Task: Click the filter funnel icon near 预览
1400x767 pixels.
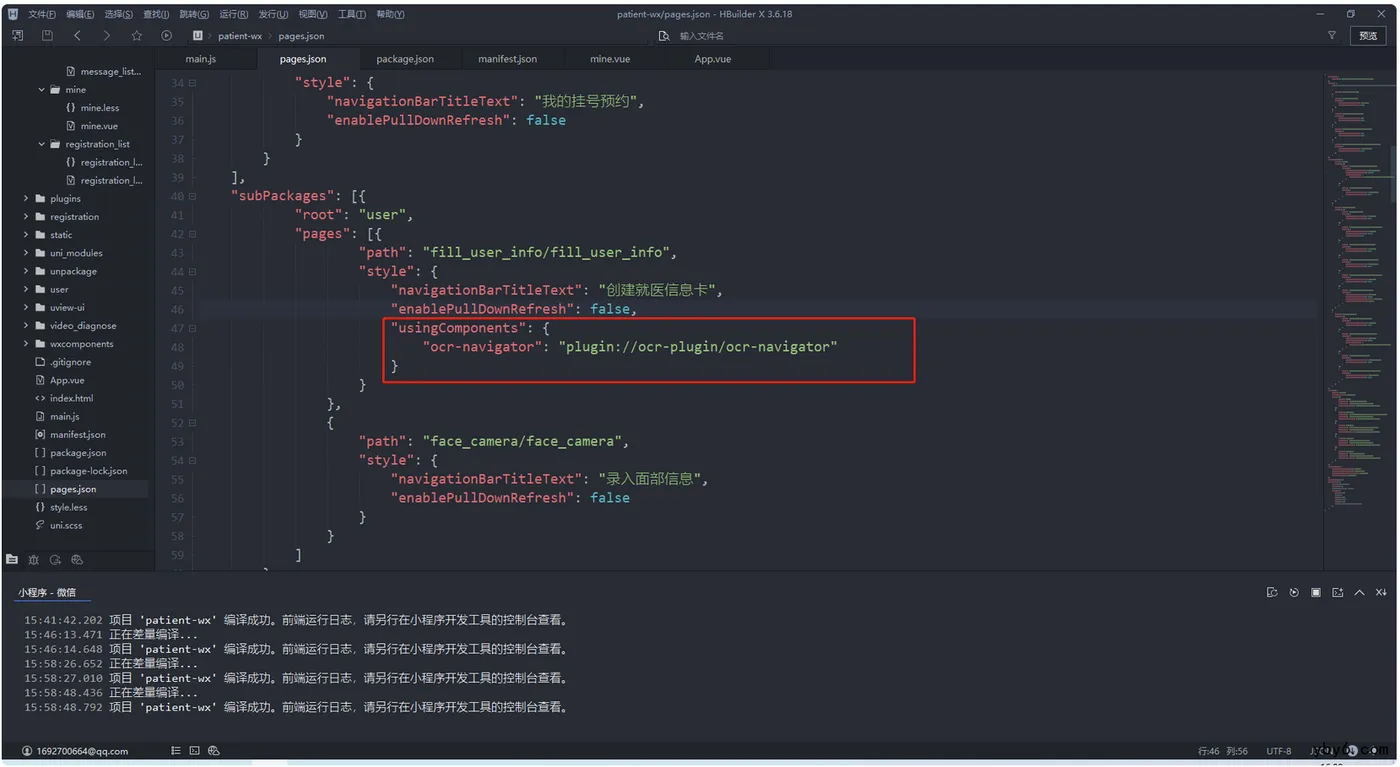Action: coord(1332,36)
